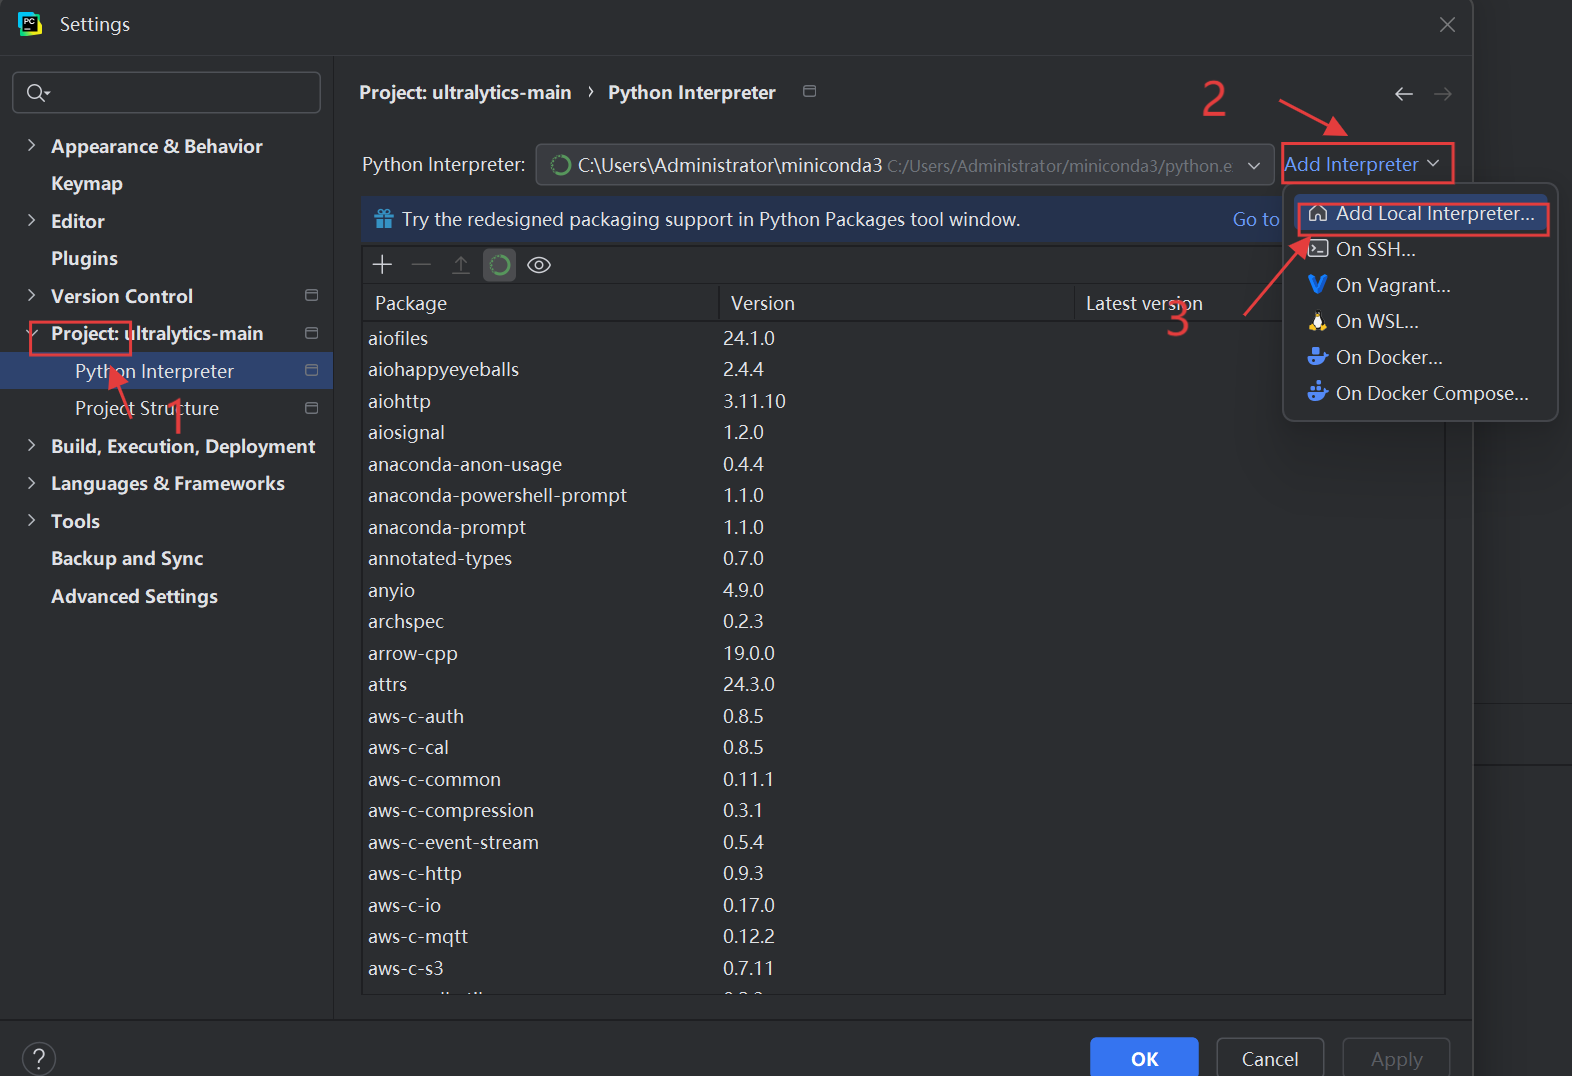Screen dimensions: 1572x1076
Task: Click the settings search input field
Action: point(166,93)
